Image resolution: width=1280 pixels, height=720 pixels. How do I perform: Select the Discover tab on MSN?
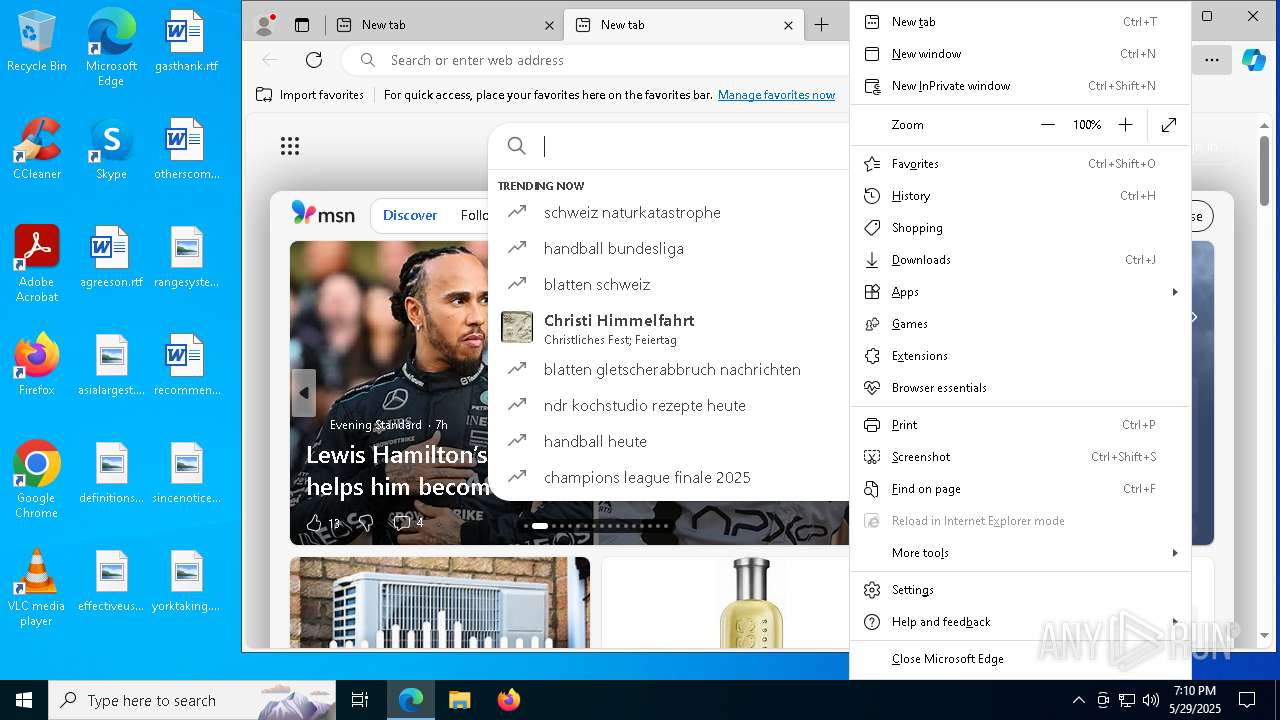(x=410, y=215)
